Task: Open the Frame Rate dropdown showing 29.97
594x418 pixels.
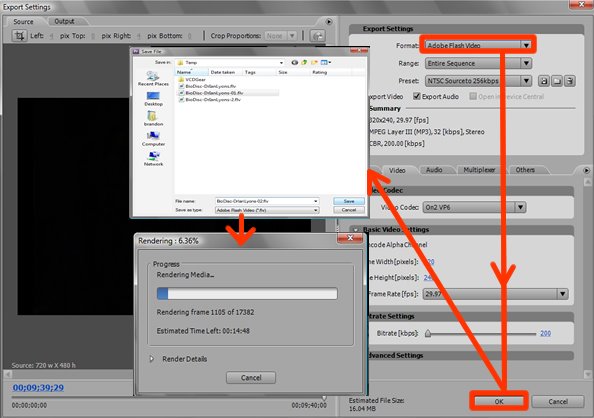Action: (495, 294)
